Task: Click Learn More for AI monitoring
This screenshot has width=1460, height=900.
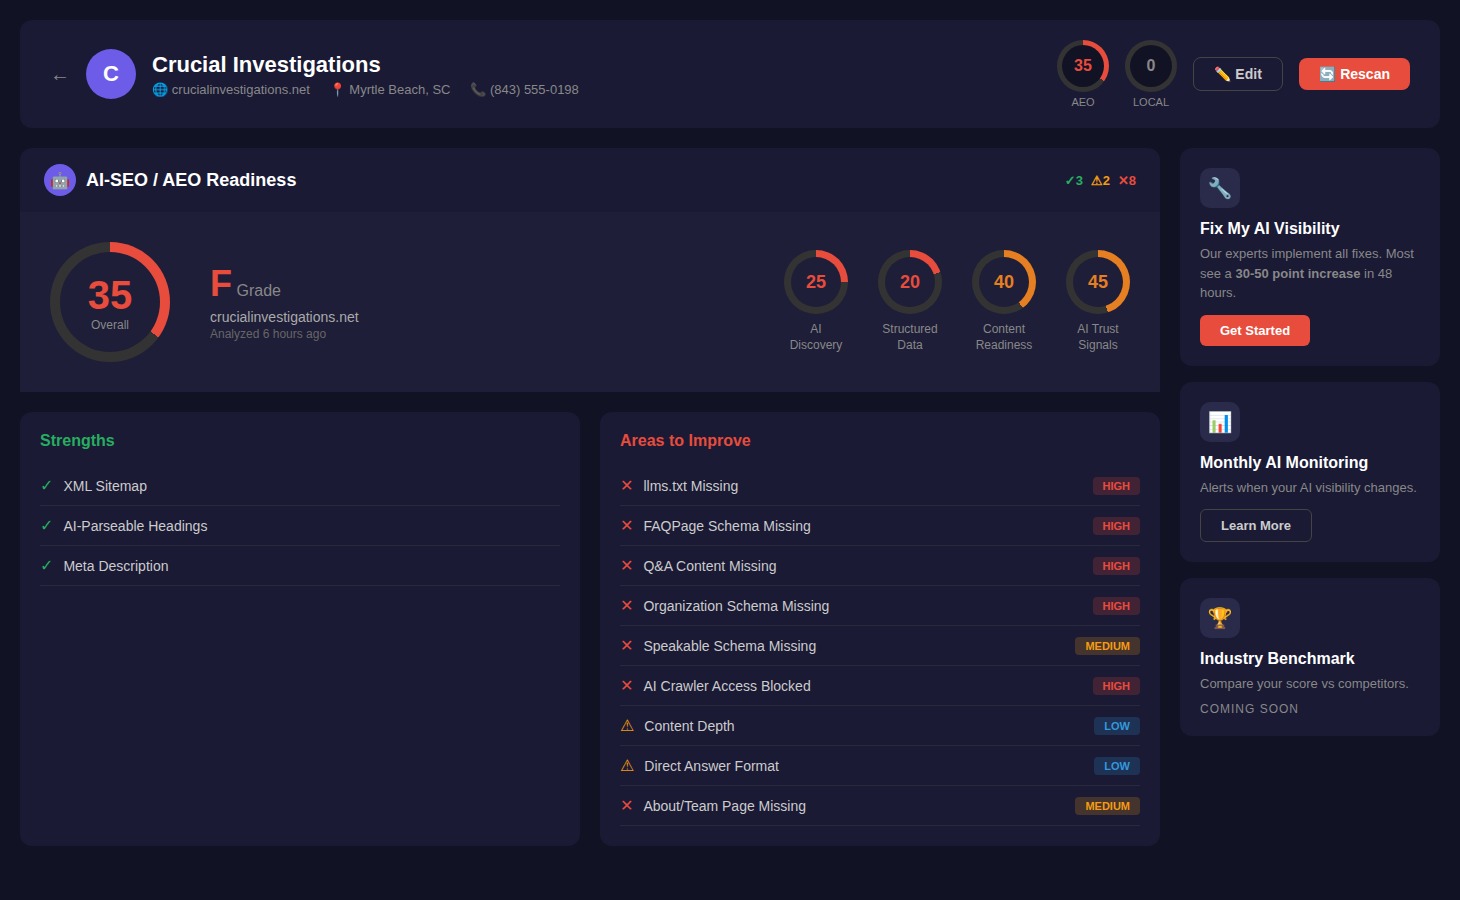Action: click(1255, 525)
